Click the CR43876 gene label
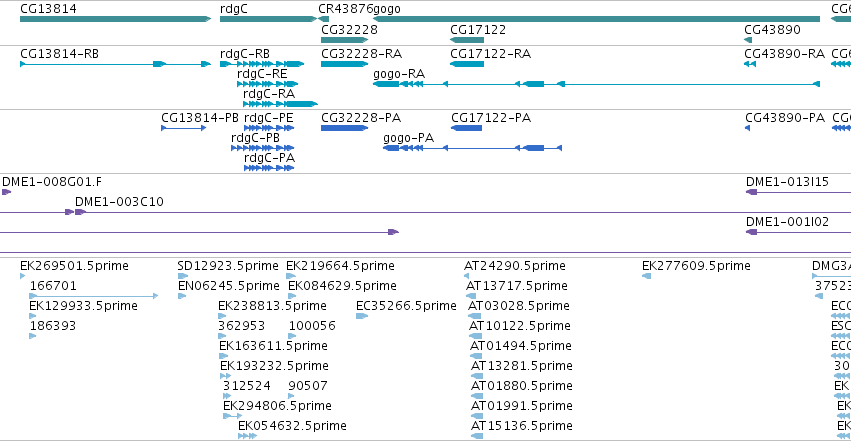Image resolution: width=851 pixels, height=441 pixels. (345, 9)
